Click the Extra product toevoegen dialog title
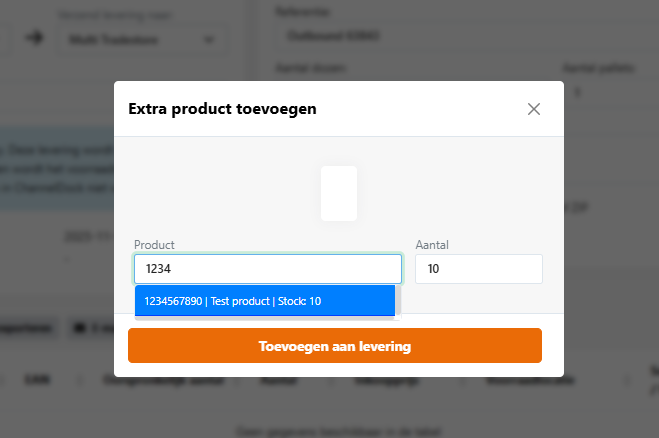 coord(223,108)
